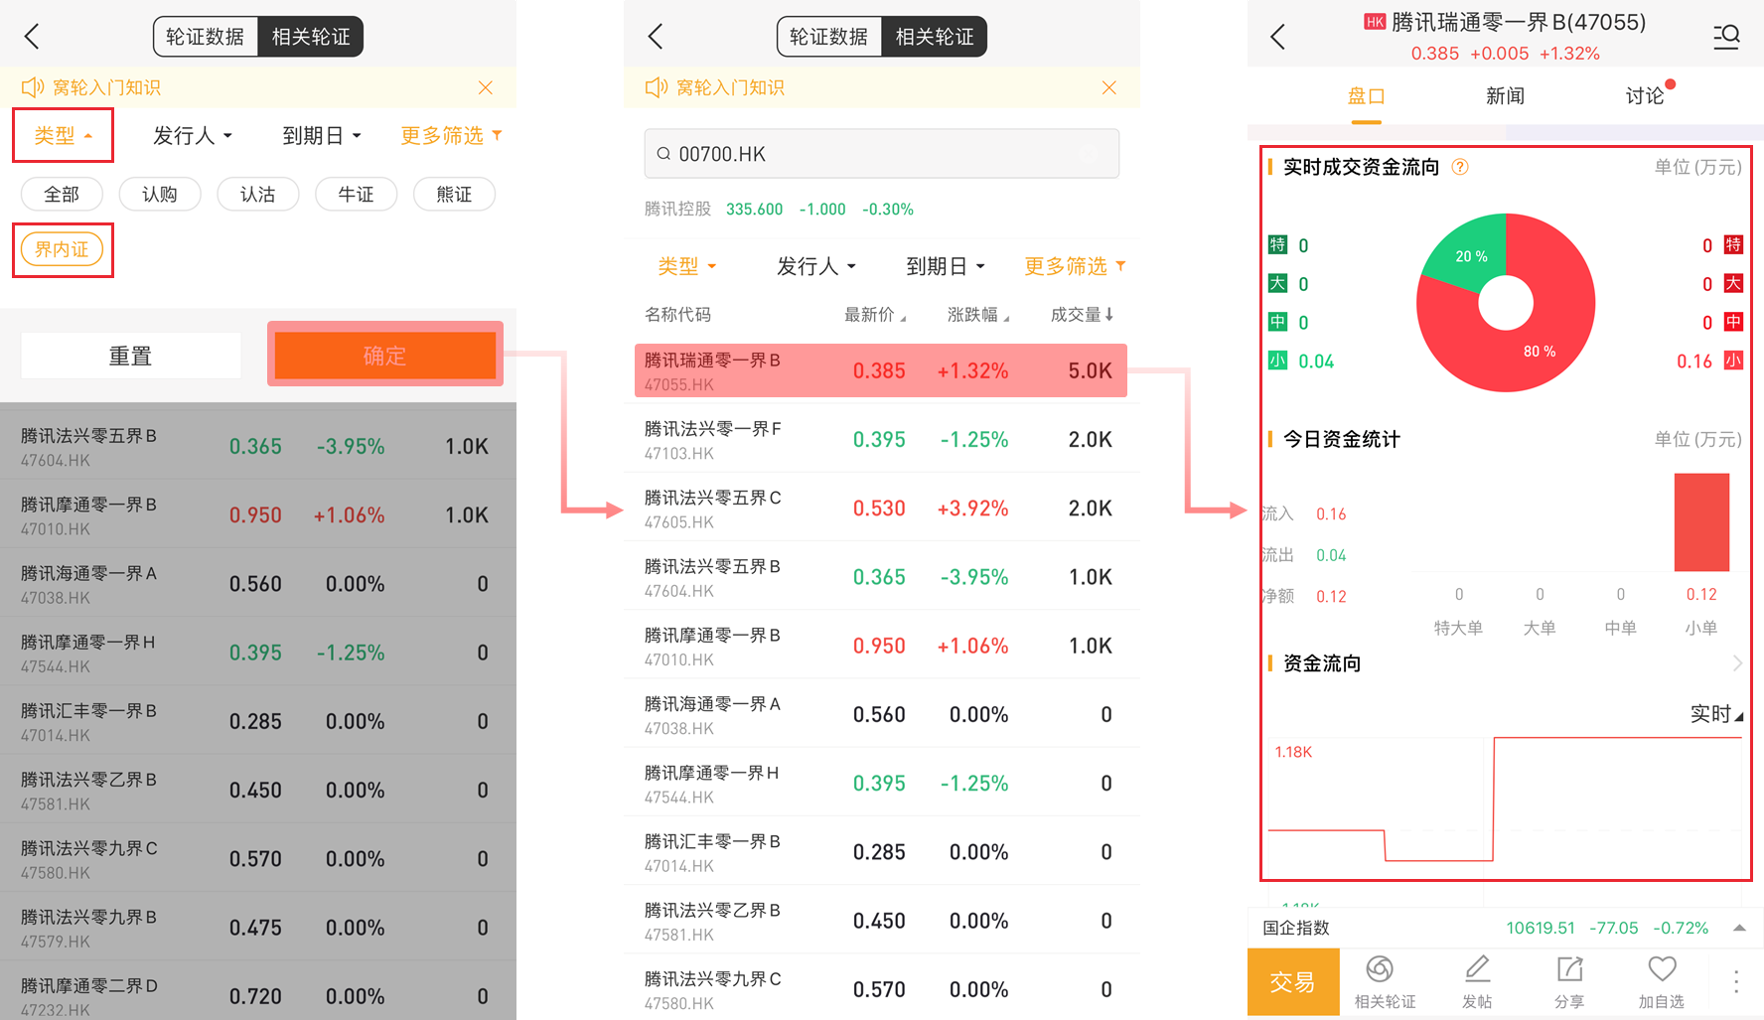Go back from 腾讯瑞通零一界B detail page
The width and height of the screenshot is (1764, 1020).
[x=1278, y=37]
